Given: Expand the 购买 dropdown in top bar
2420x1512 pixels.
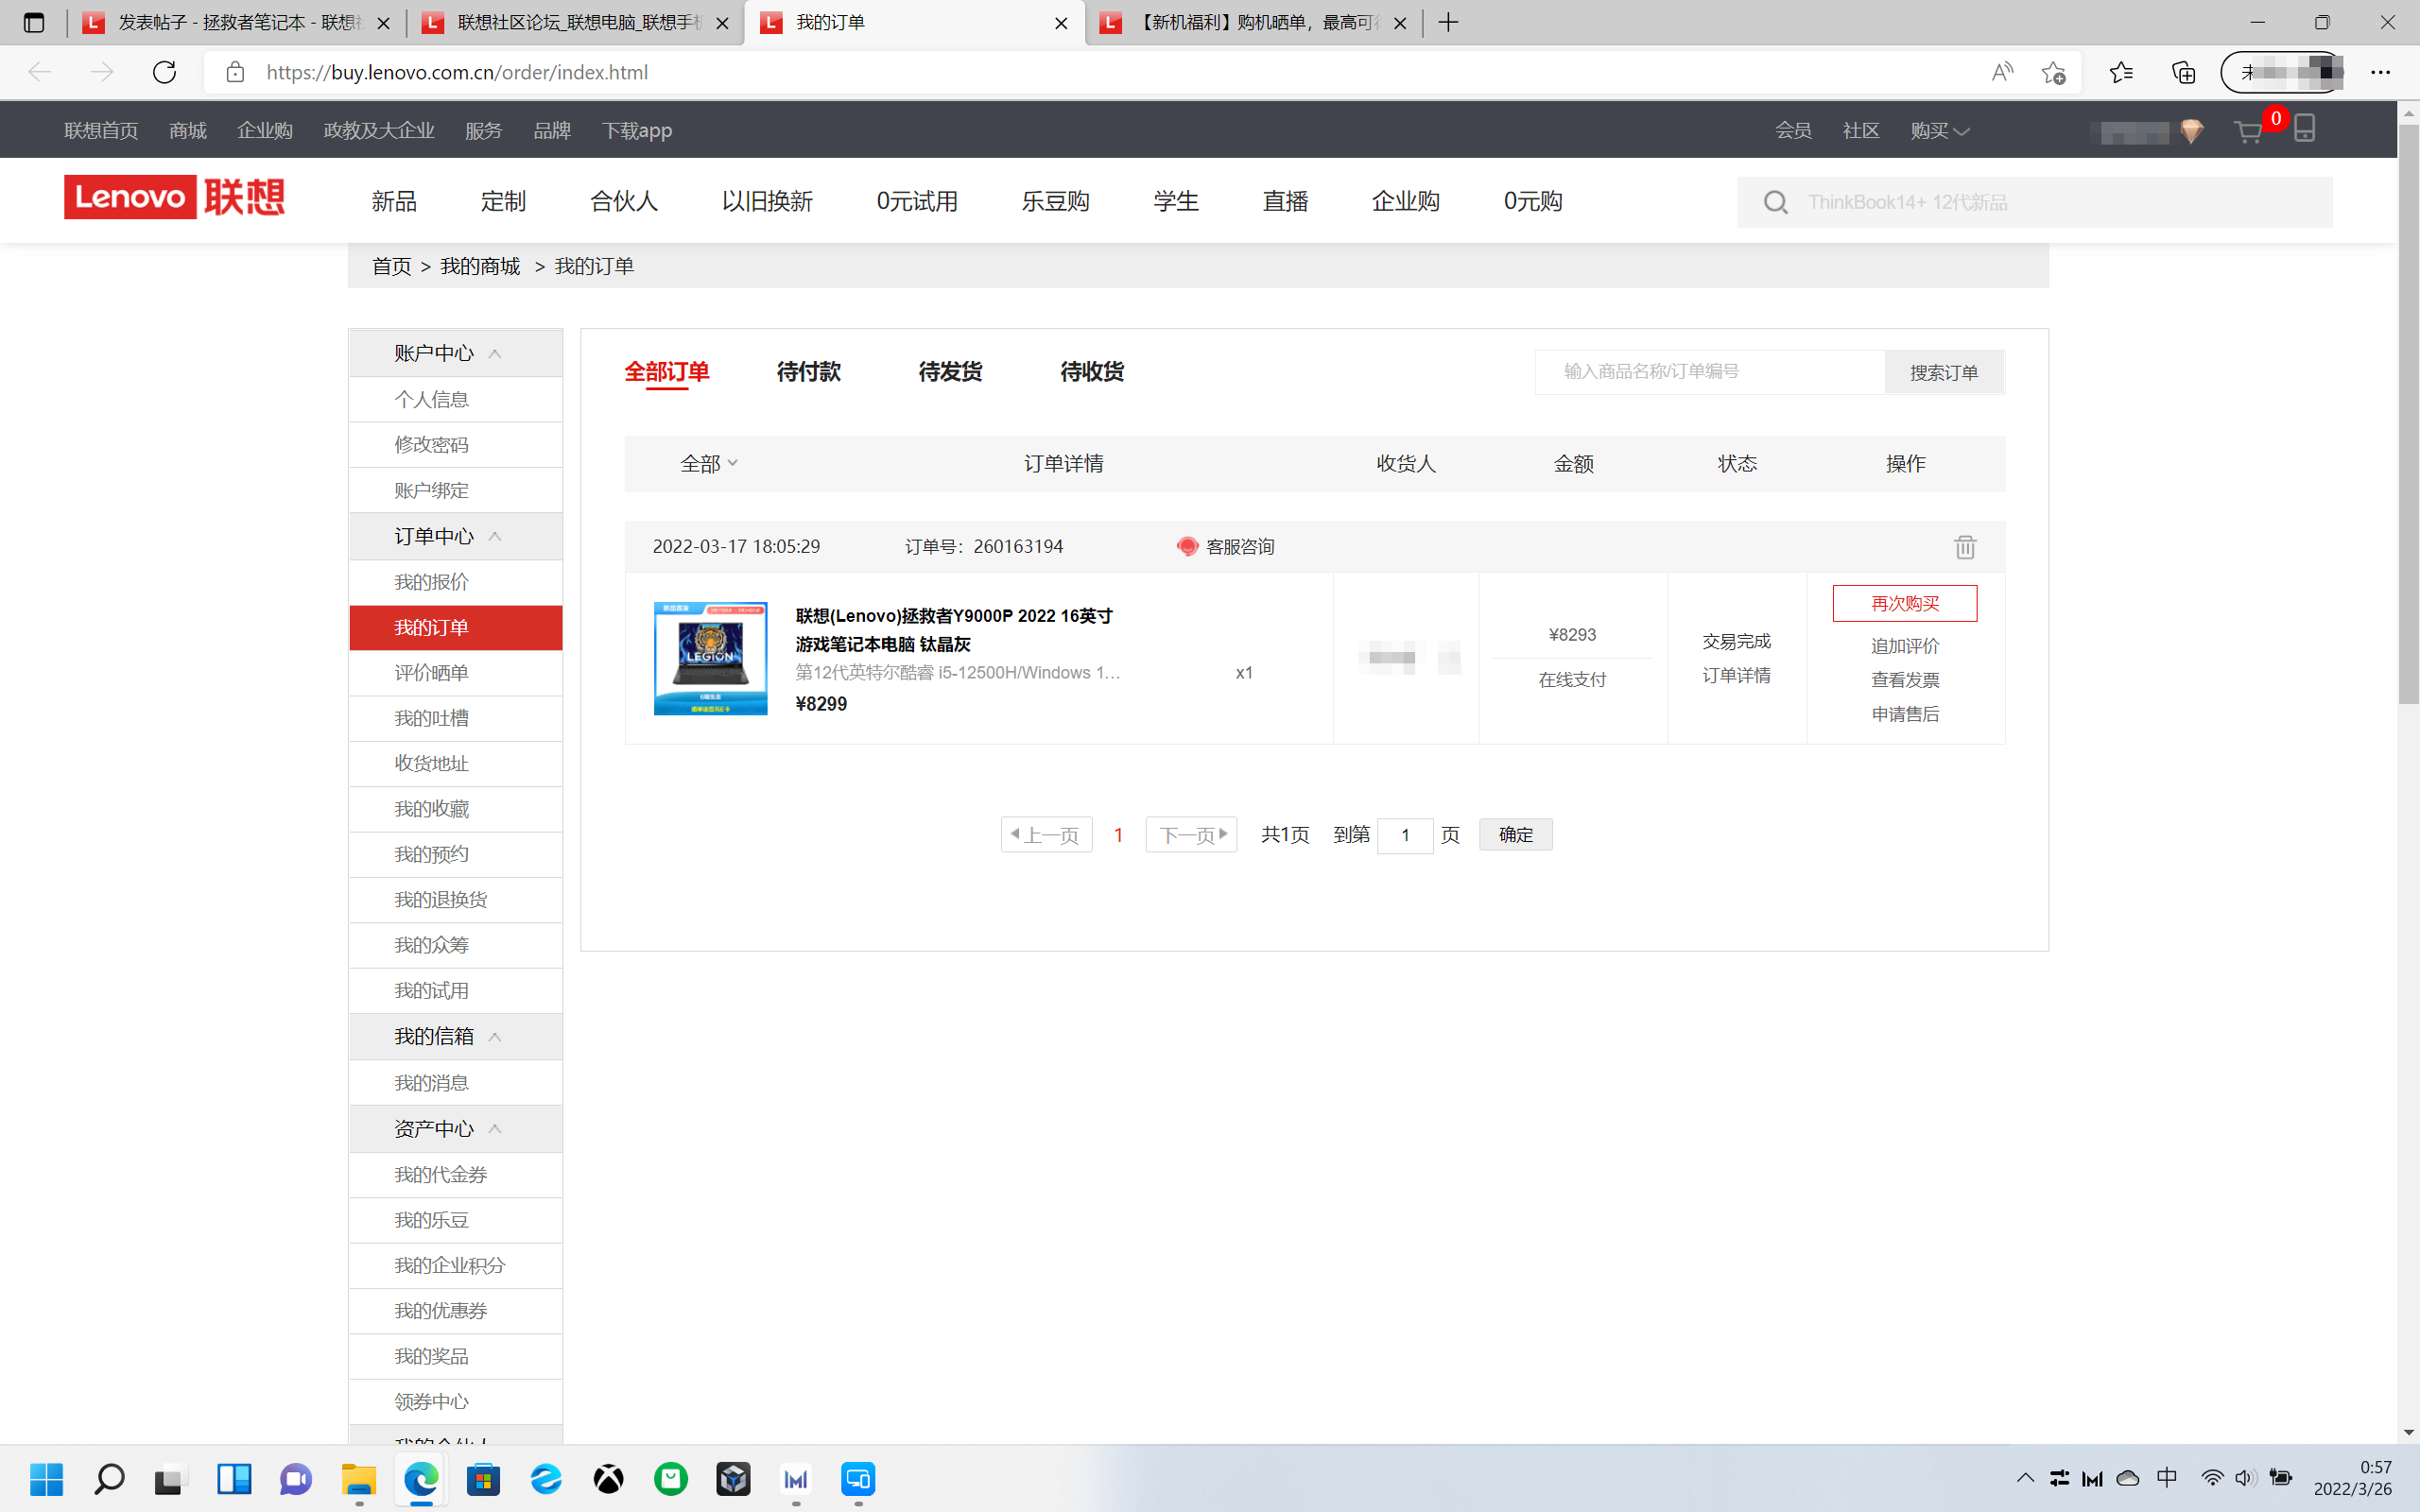Looking at the screenshot, I should pos(1939,131).
